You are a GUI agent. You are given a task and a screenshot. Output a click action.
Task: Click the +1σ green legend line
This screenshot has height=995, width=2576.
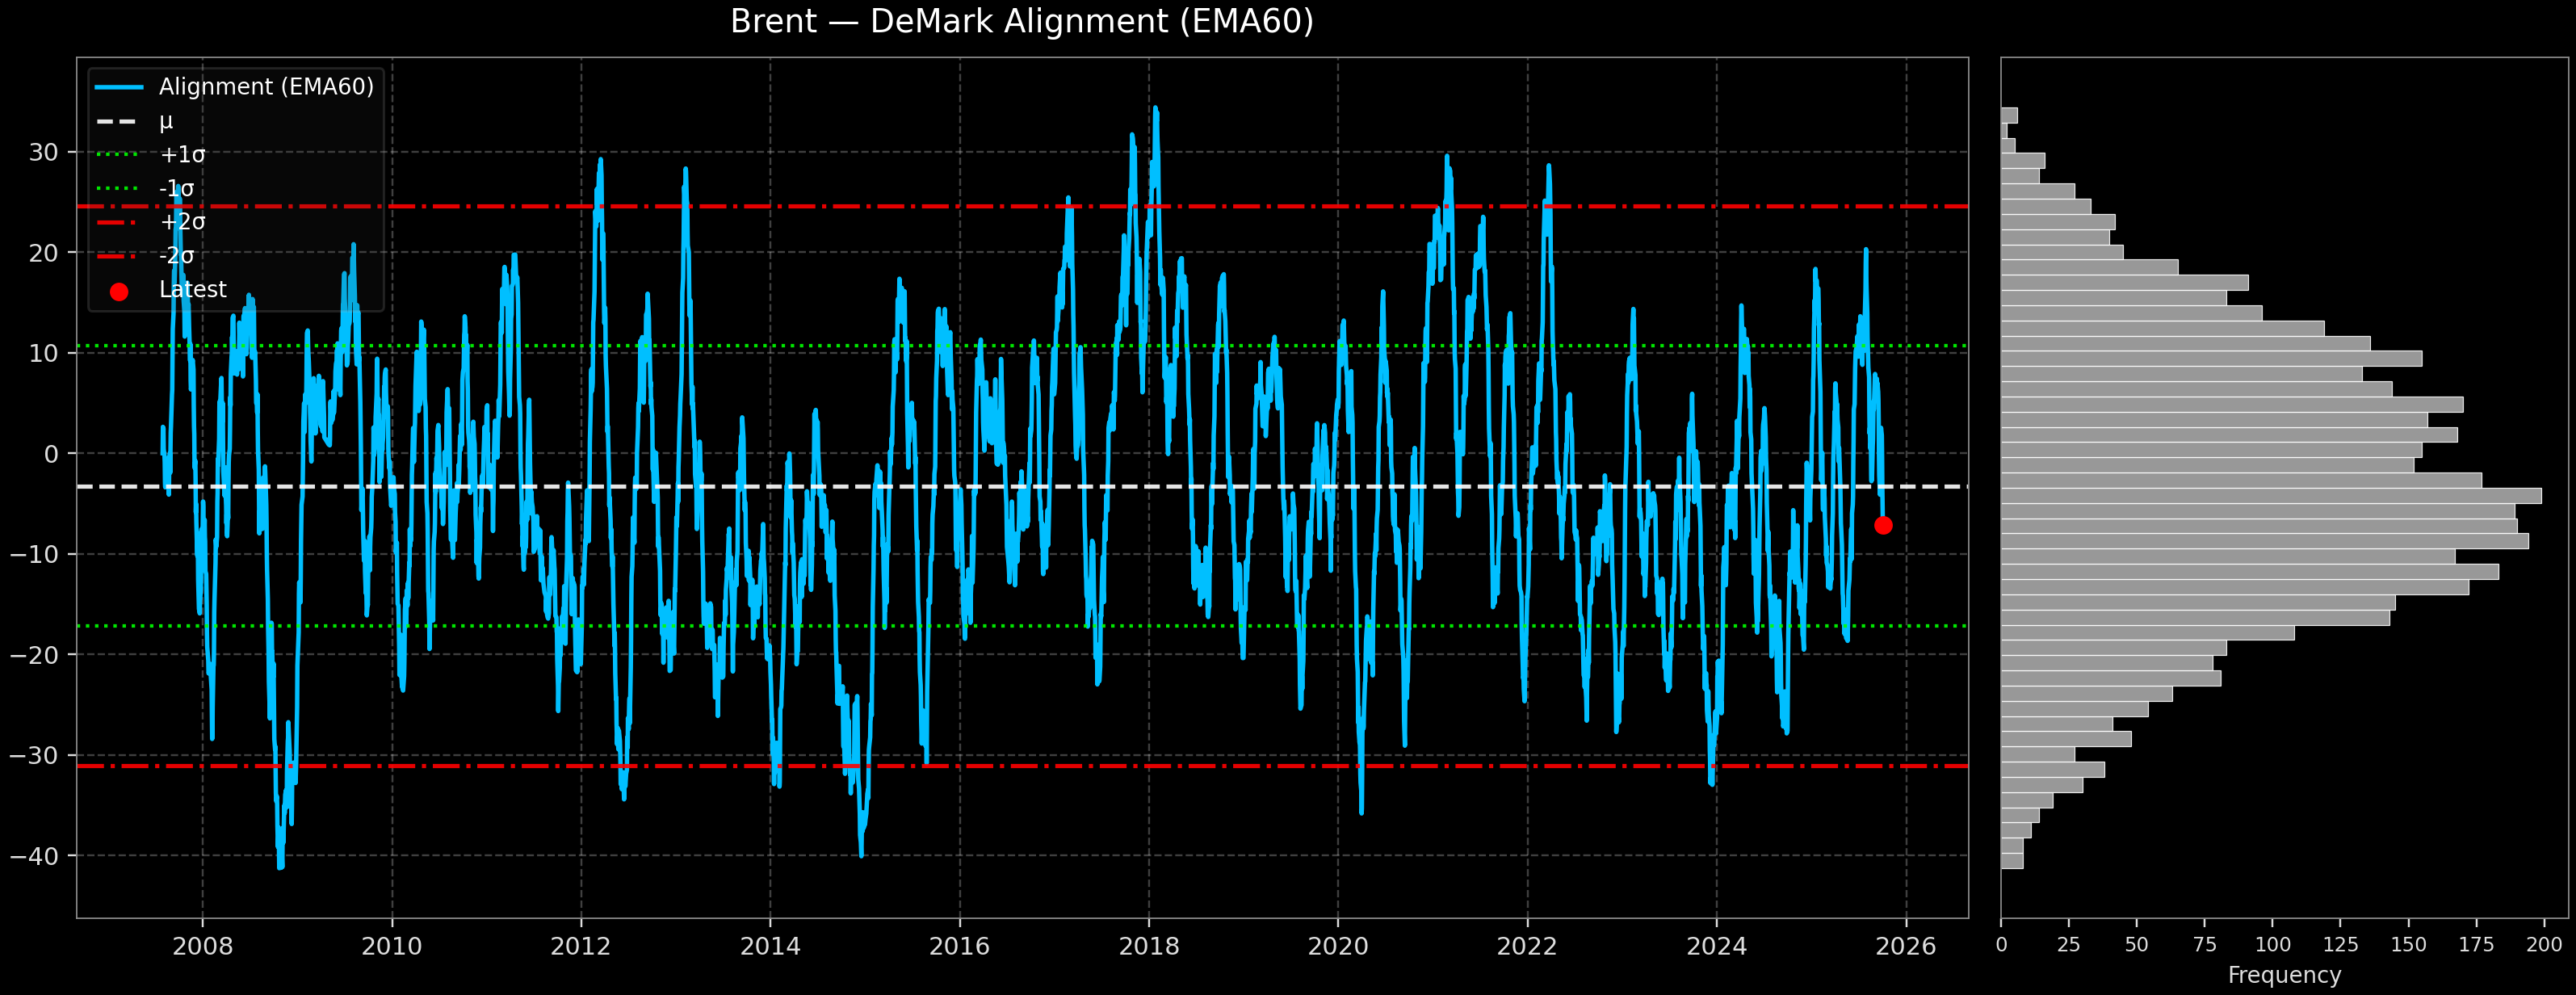coord(118,155)
